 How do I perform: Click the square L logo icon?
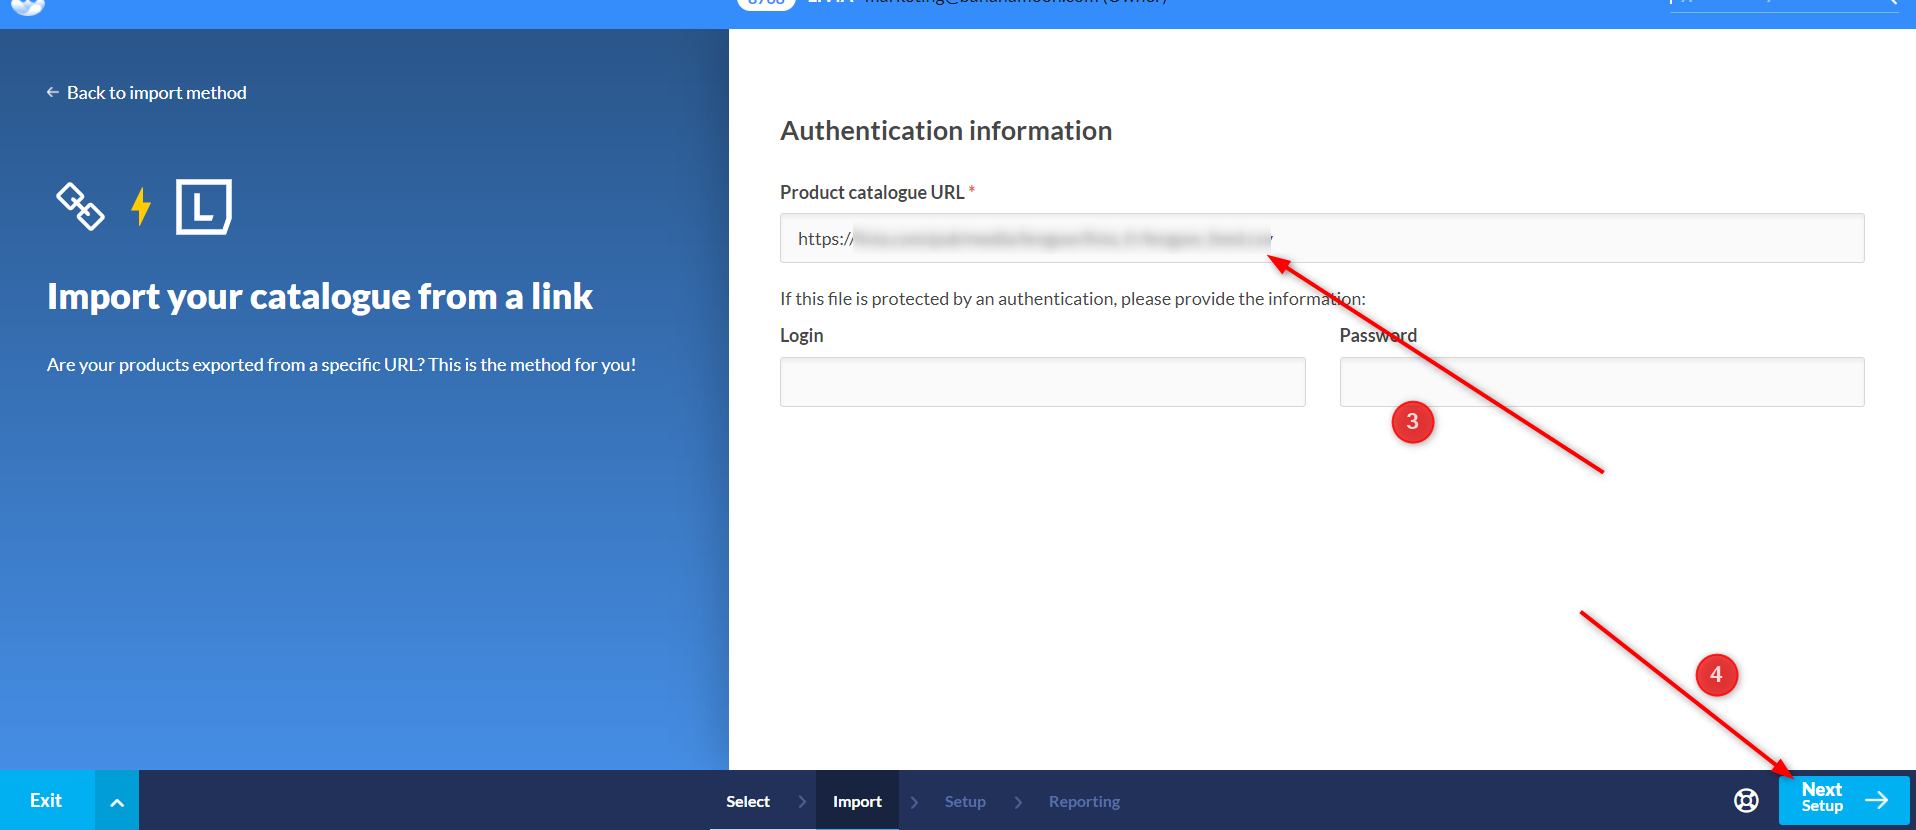(x=203, y=207)
